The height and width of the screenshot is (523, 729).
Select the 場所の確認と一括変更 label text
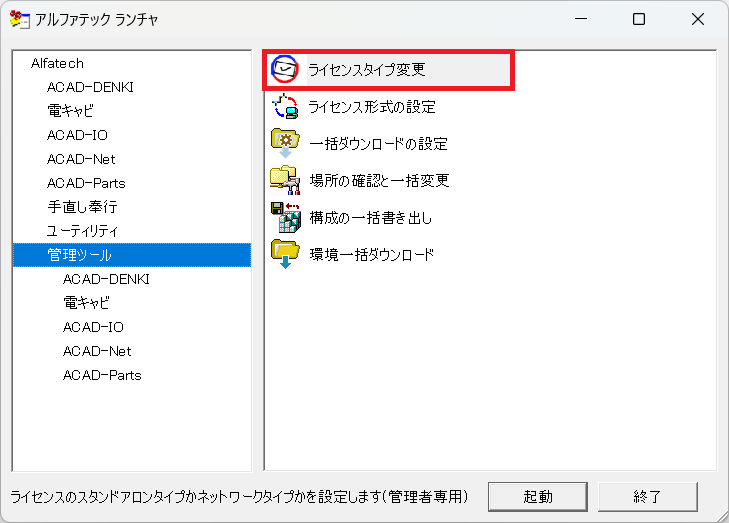(379, 180)
